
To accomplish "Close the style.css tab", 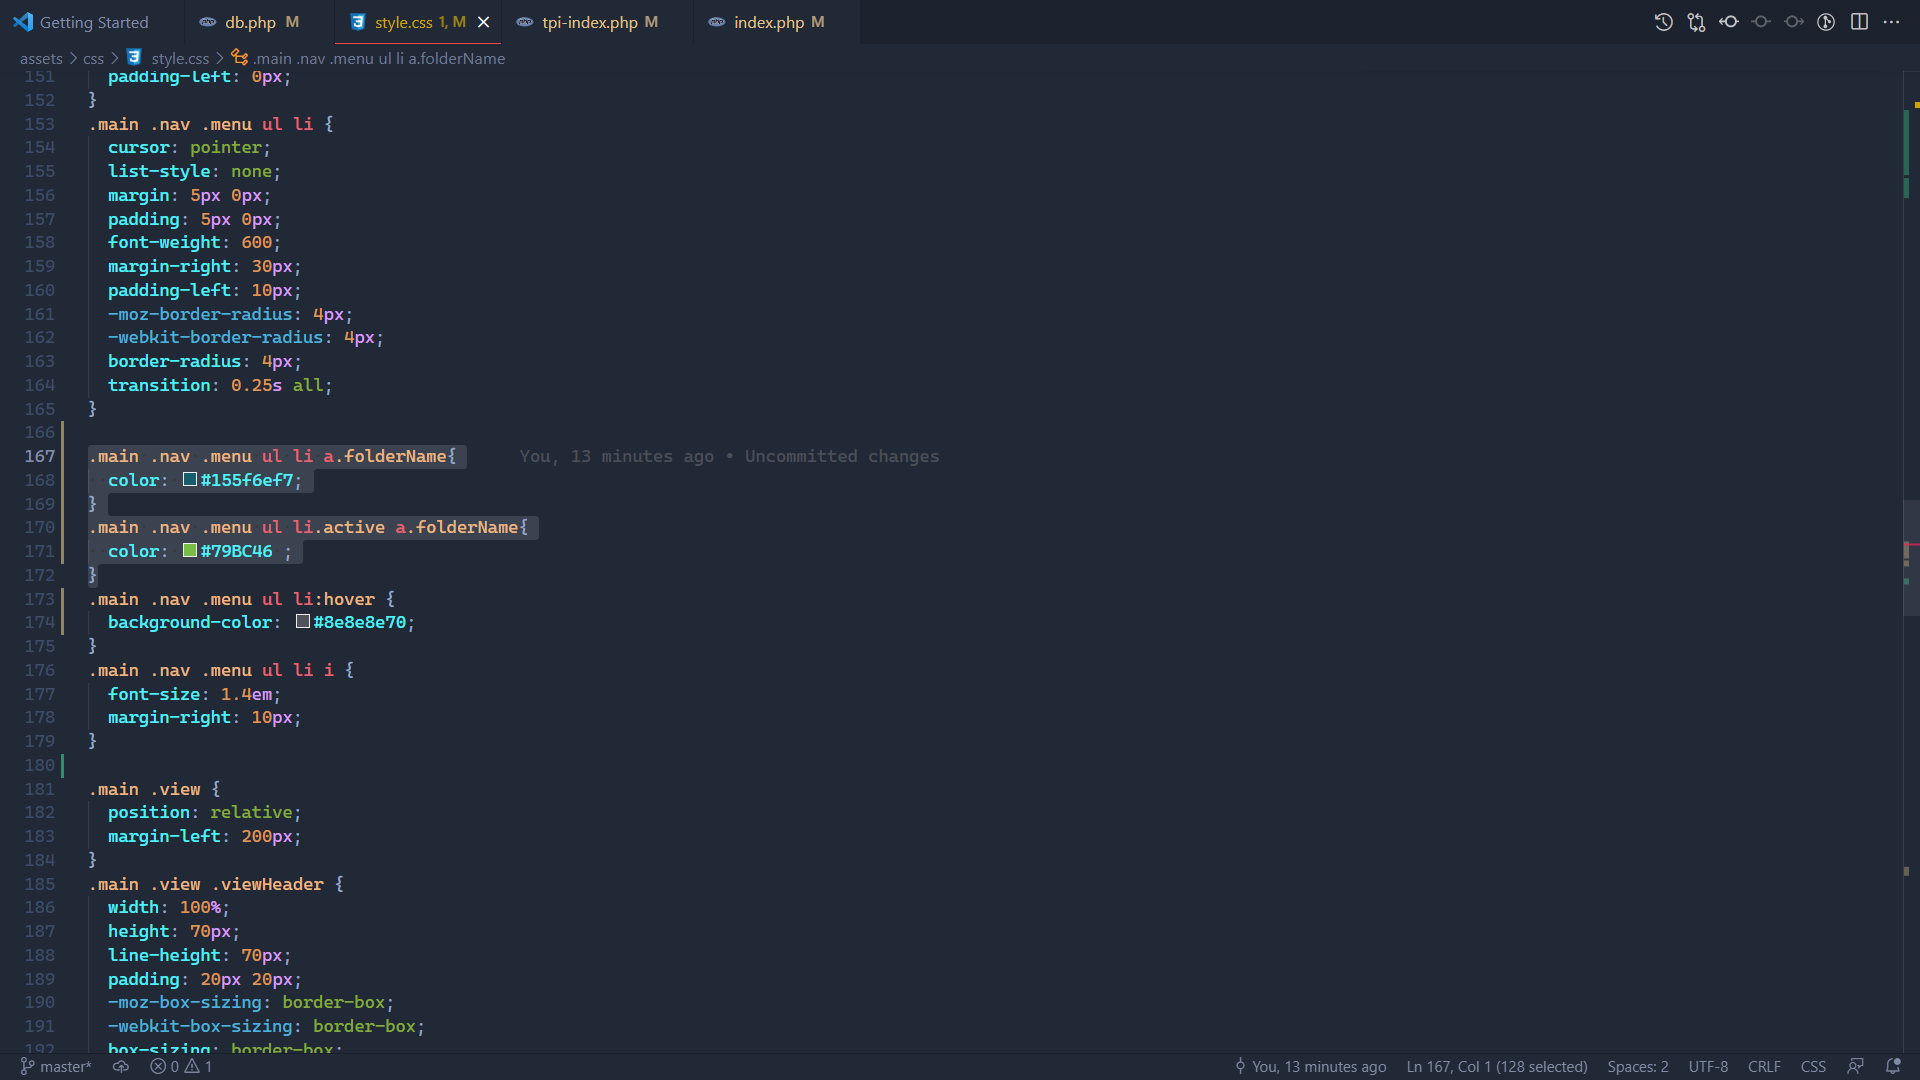I will tap(483, 22).
